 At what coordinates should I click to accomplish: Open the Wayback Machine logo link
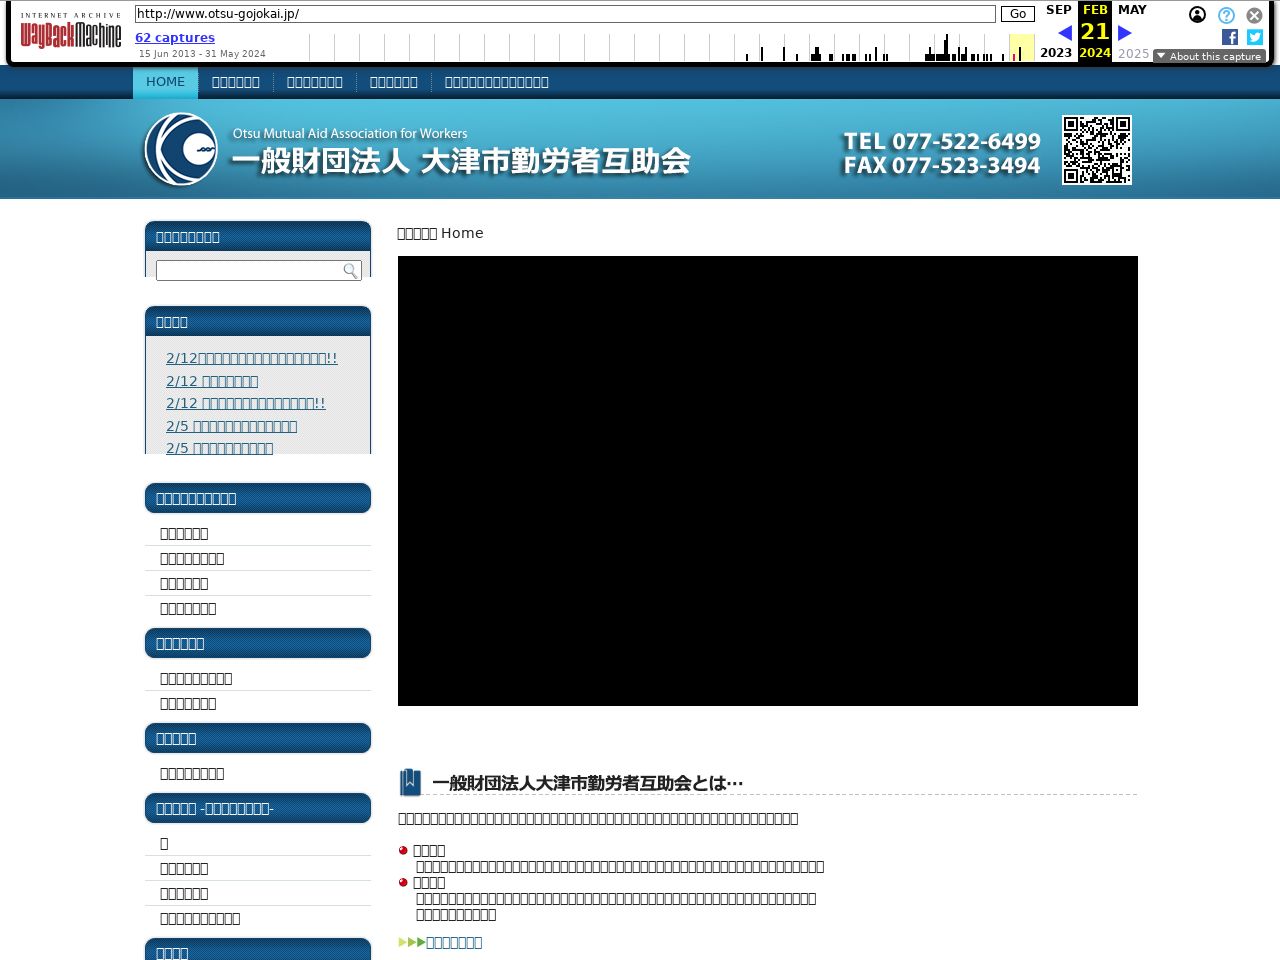pos(70,30)
